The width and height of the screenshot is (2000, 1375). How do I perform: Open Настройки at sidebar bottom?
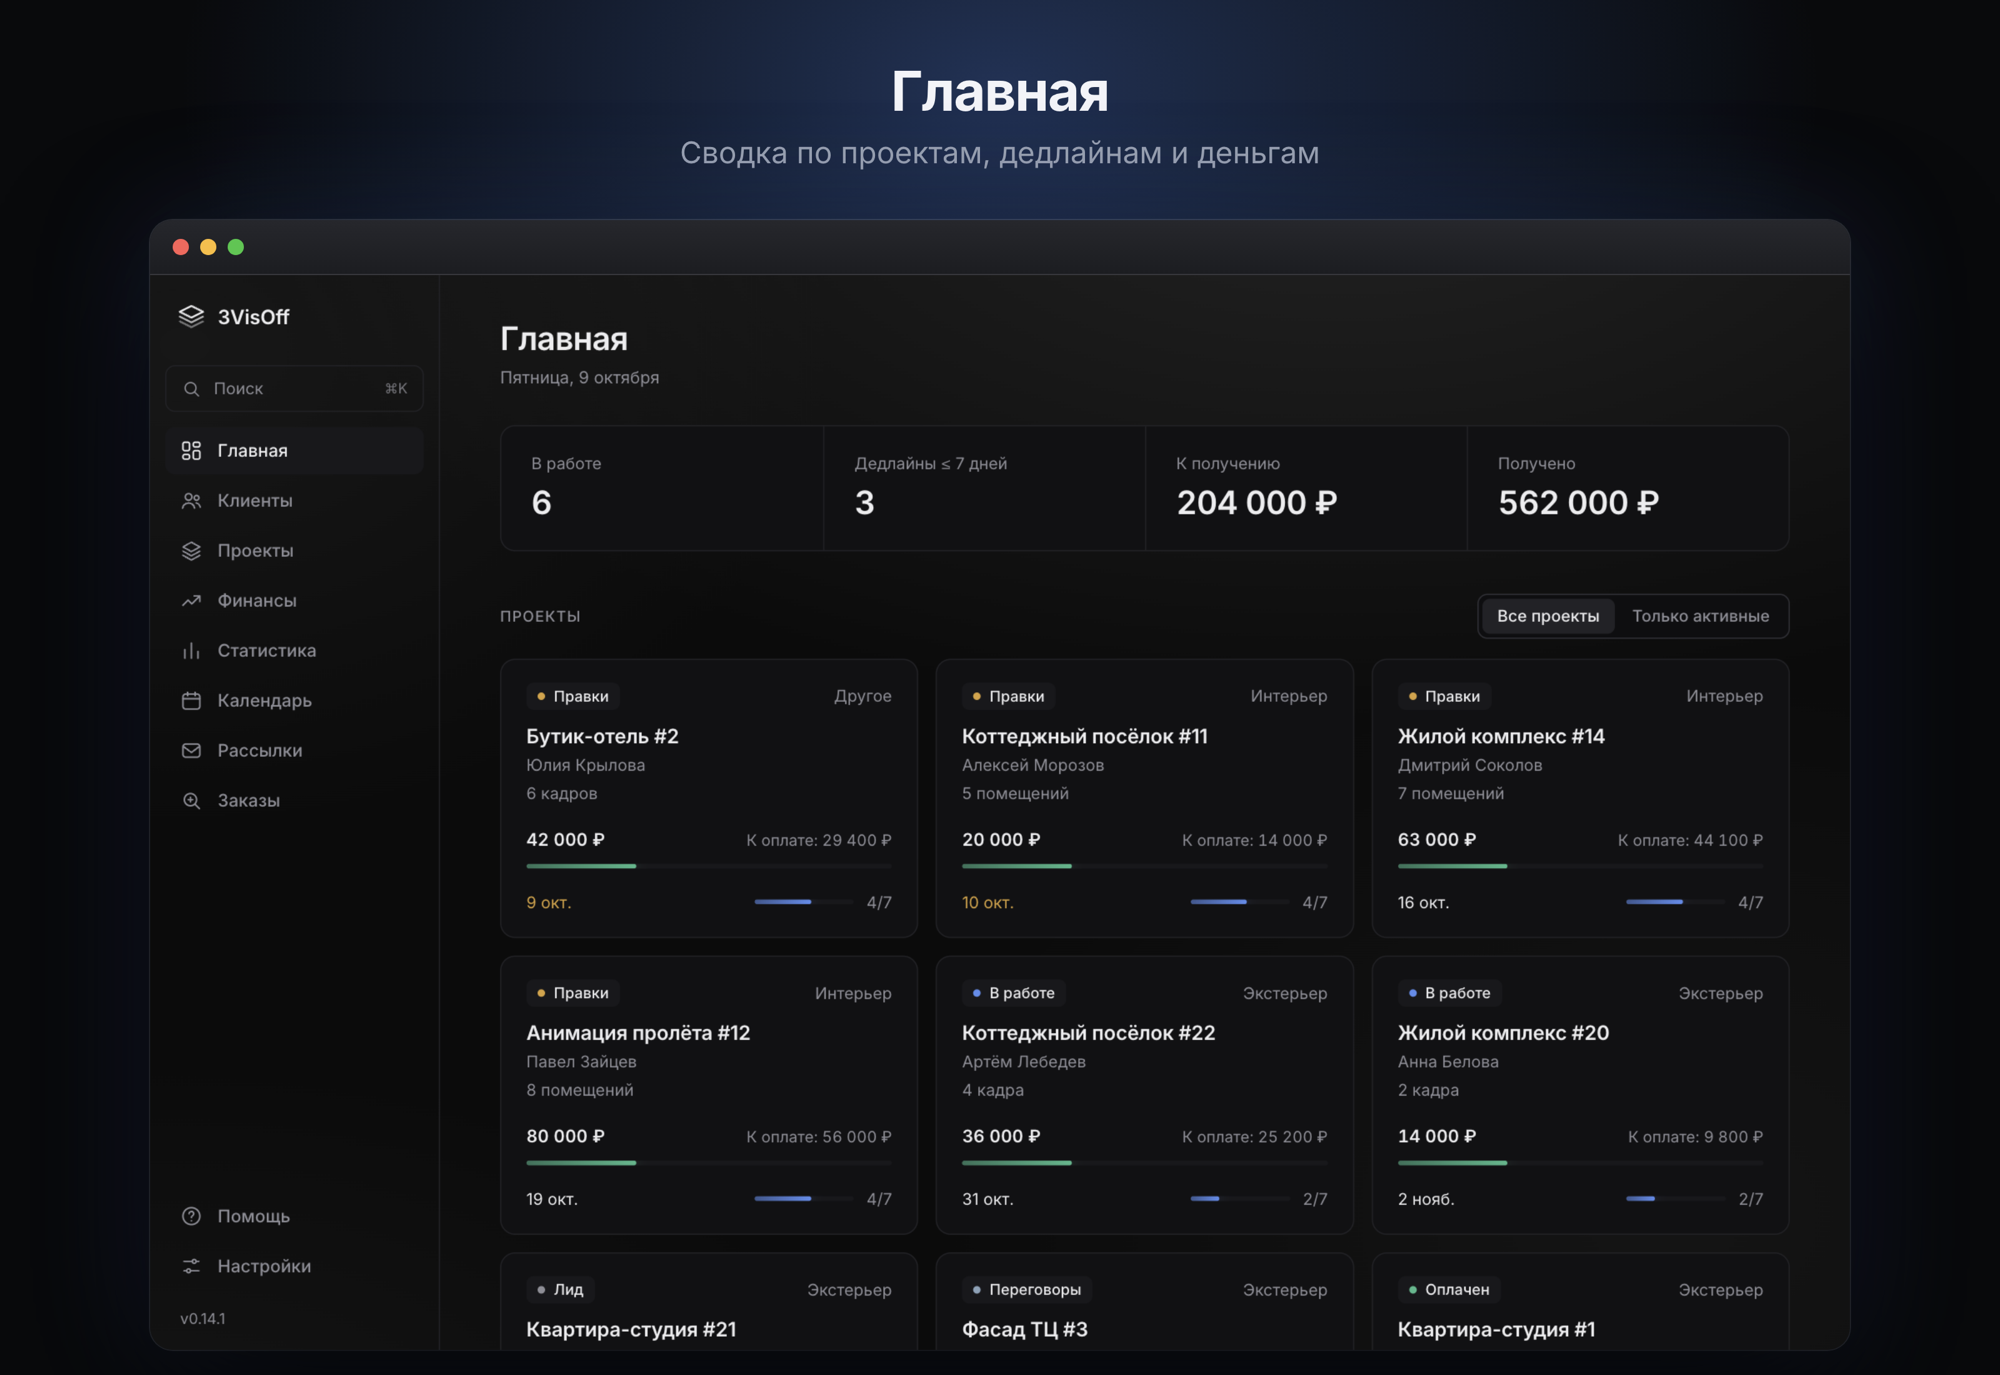pyautogui.click(x=294, y=1266)
